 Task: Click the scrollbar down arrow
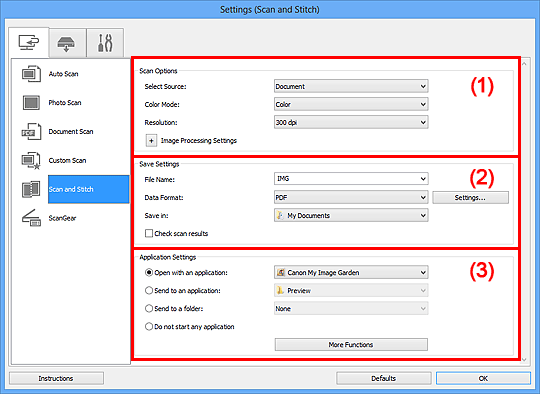(x=524, y=360)
